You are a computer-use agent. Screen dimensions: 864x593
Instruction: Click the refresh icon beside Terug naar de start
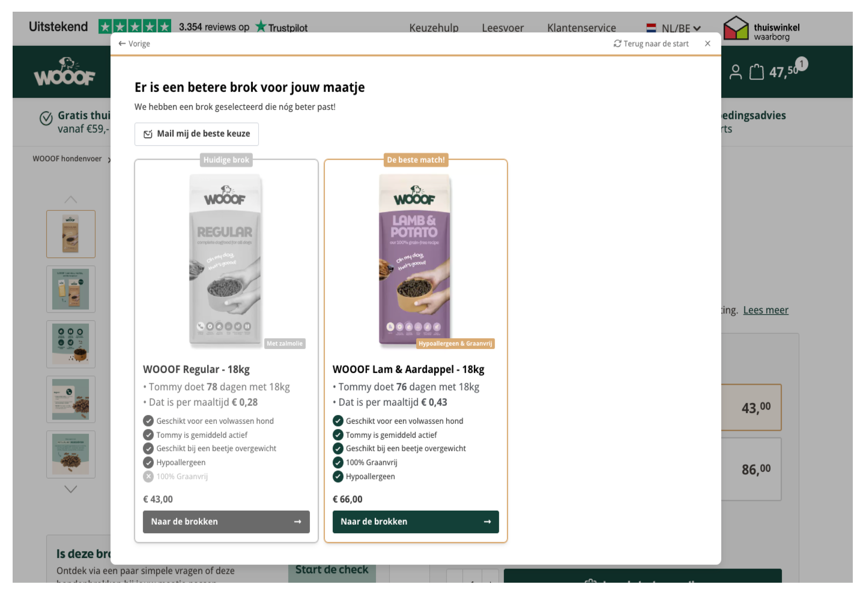(x=617, y=44)
